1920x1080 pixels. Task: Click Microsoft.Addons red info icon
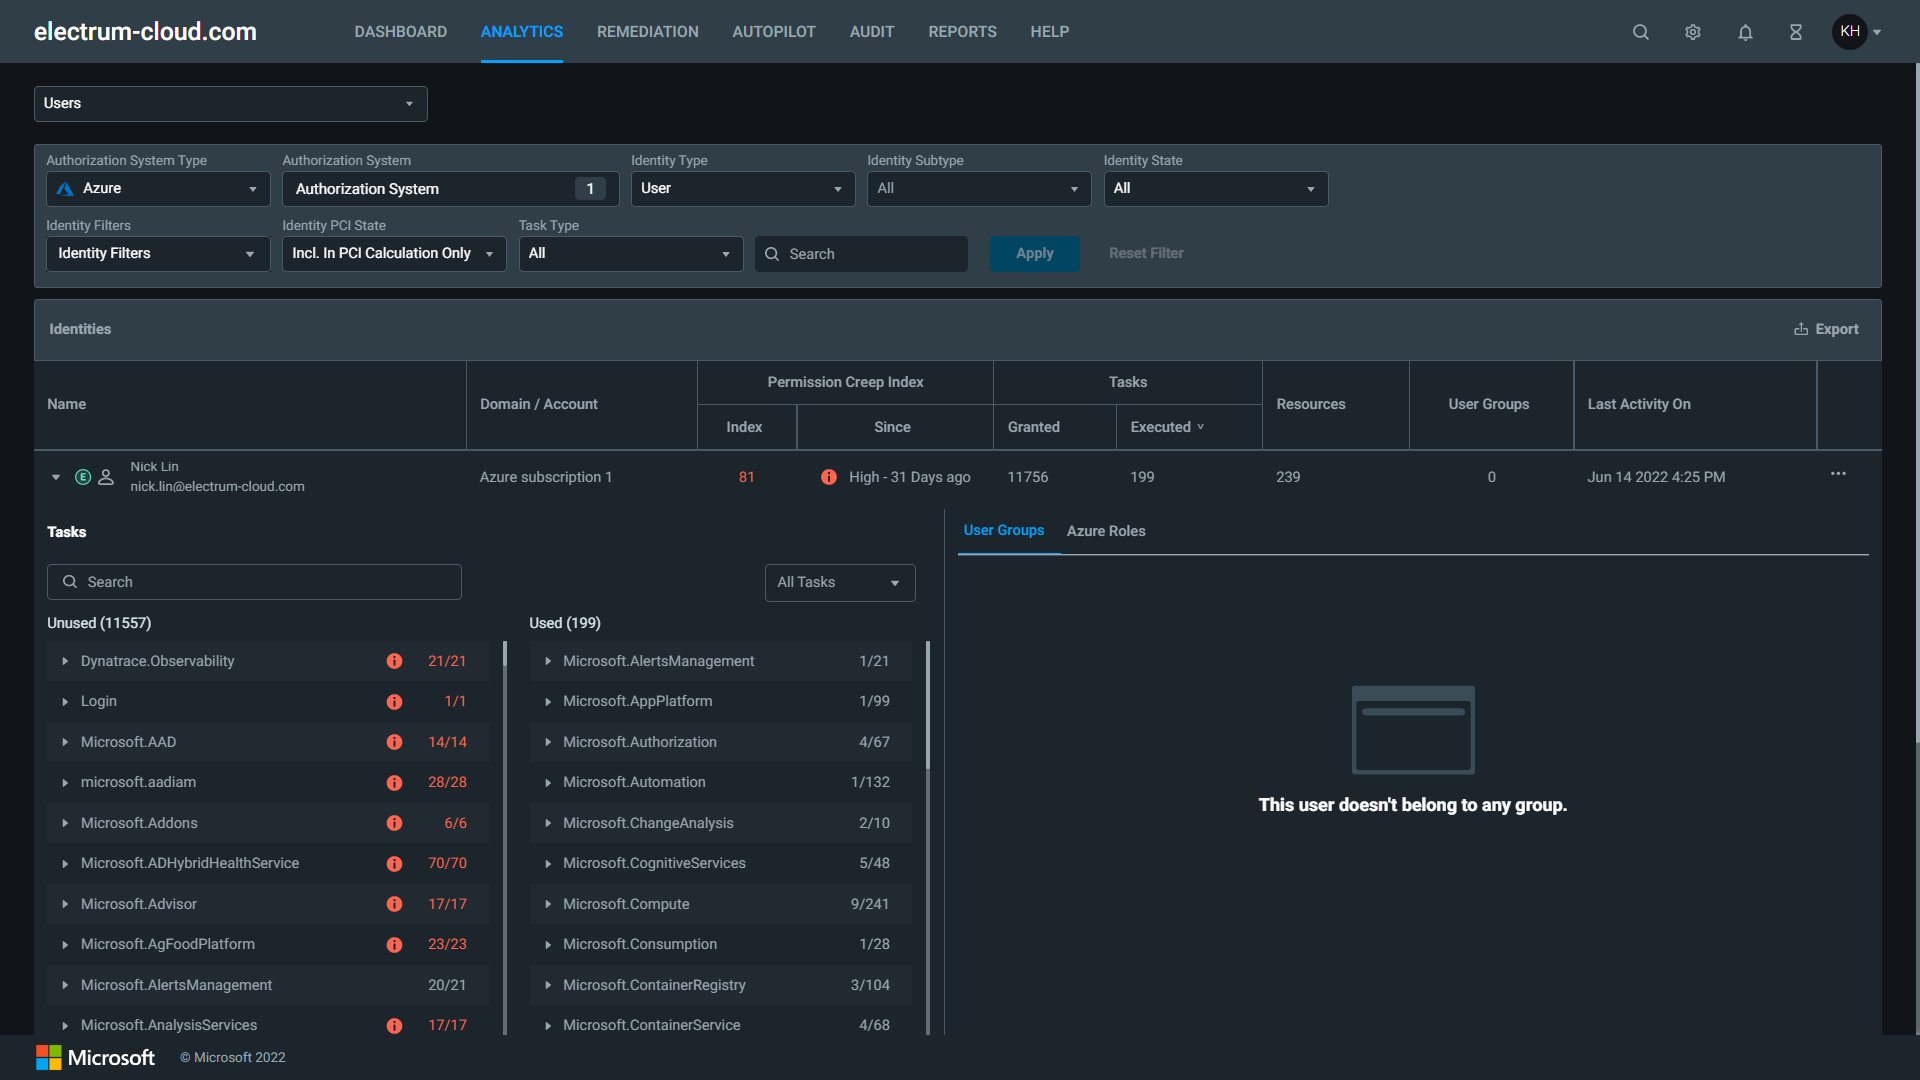[395, 823]
